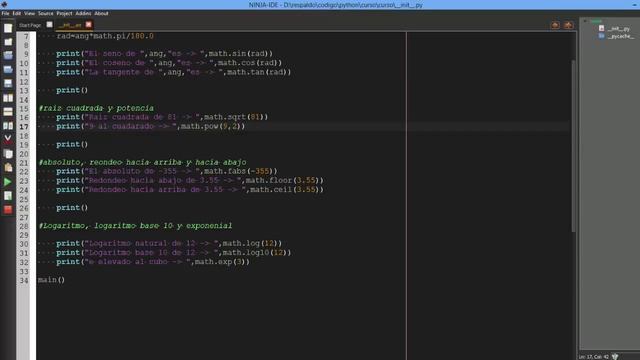640x360 pixels.
Task: Open the Addins menu
Action: tap(83, 13)
